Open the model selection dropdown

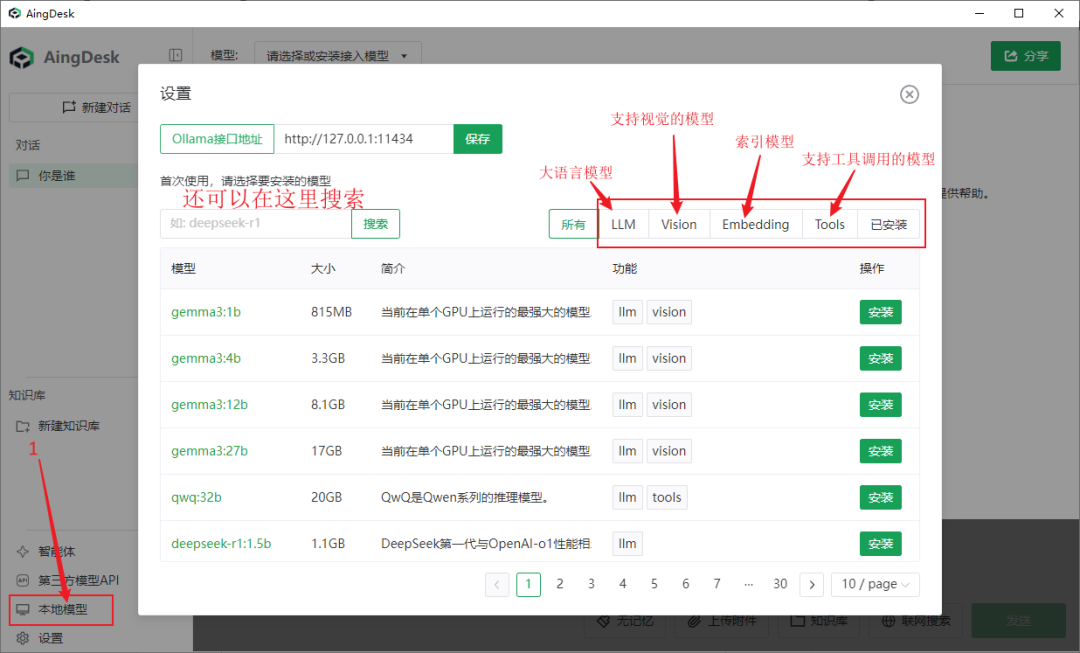tap(338, 56)
